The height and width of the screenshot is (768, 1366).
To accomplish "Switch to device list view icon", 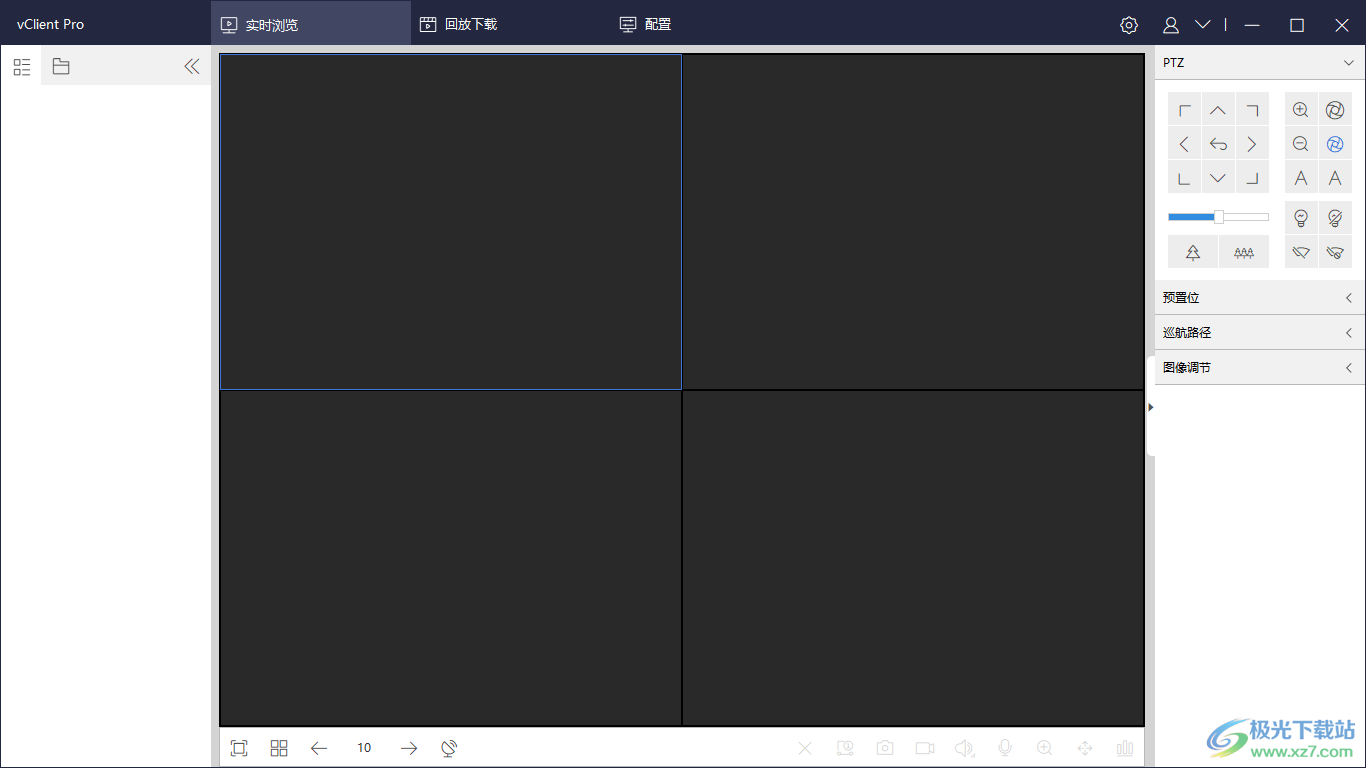I will pos(22,67).
